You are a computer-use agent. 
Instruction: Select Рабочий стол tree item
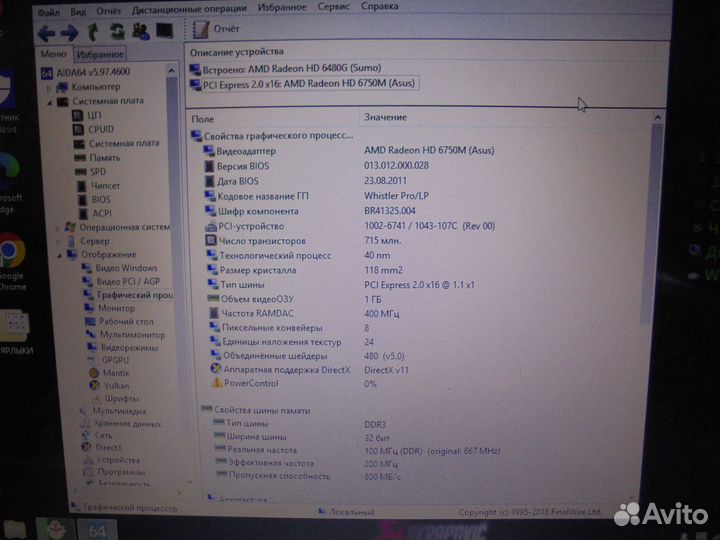coord(119,321)
